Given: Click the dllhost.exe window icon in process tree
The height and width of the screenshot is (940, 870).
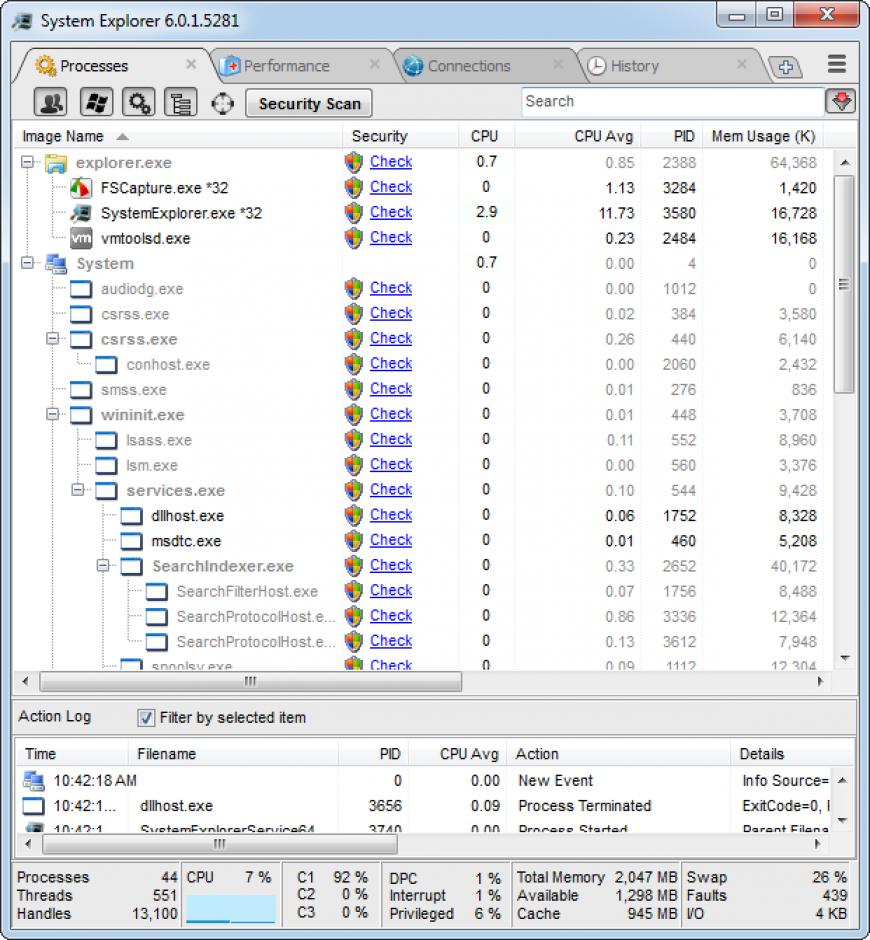Looking at the screenshot, I should coord(131,516).
